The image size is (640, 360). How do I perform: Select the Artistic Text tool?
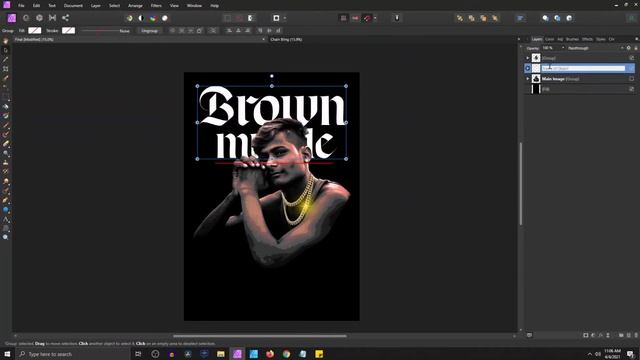tap(6, 219)
